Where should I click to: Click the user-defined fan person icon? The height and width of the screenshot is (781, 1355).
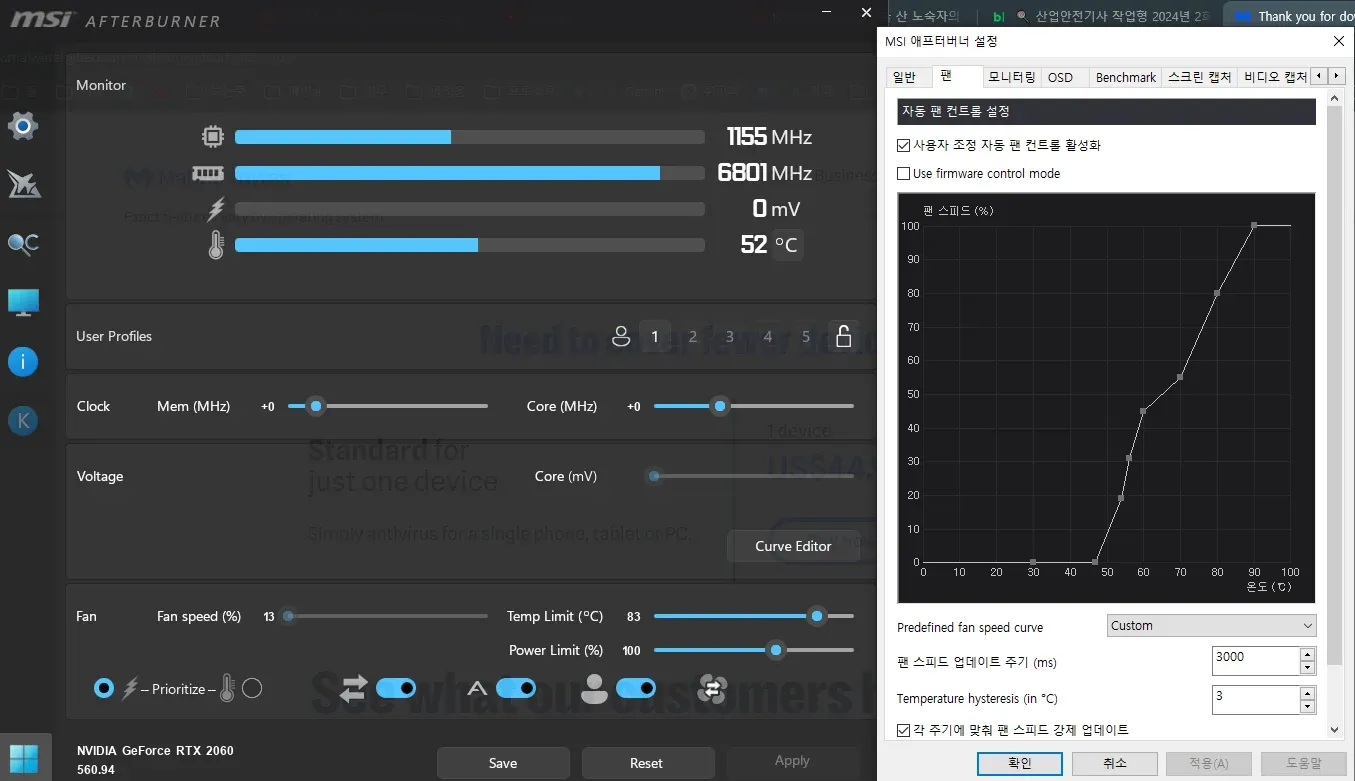594,688
